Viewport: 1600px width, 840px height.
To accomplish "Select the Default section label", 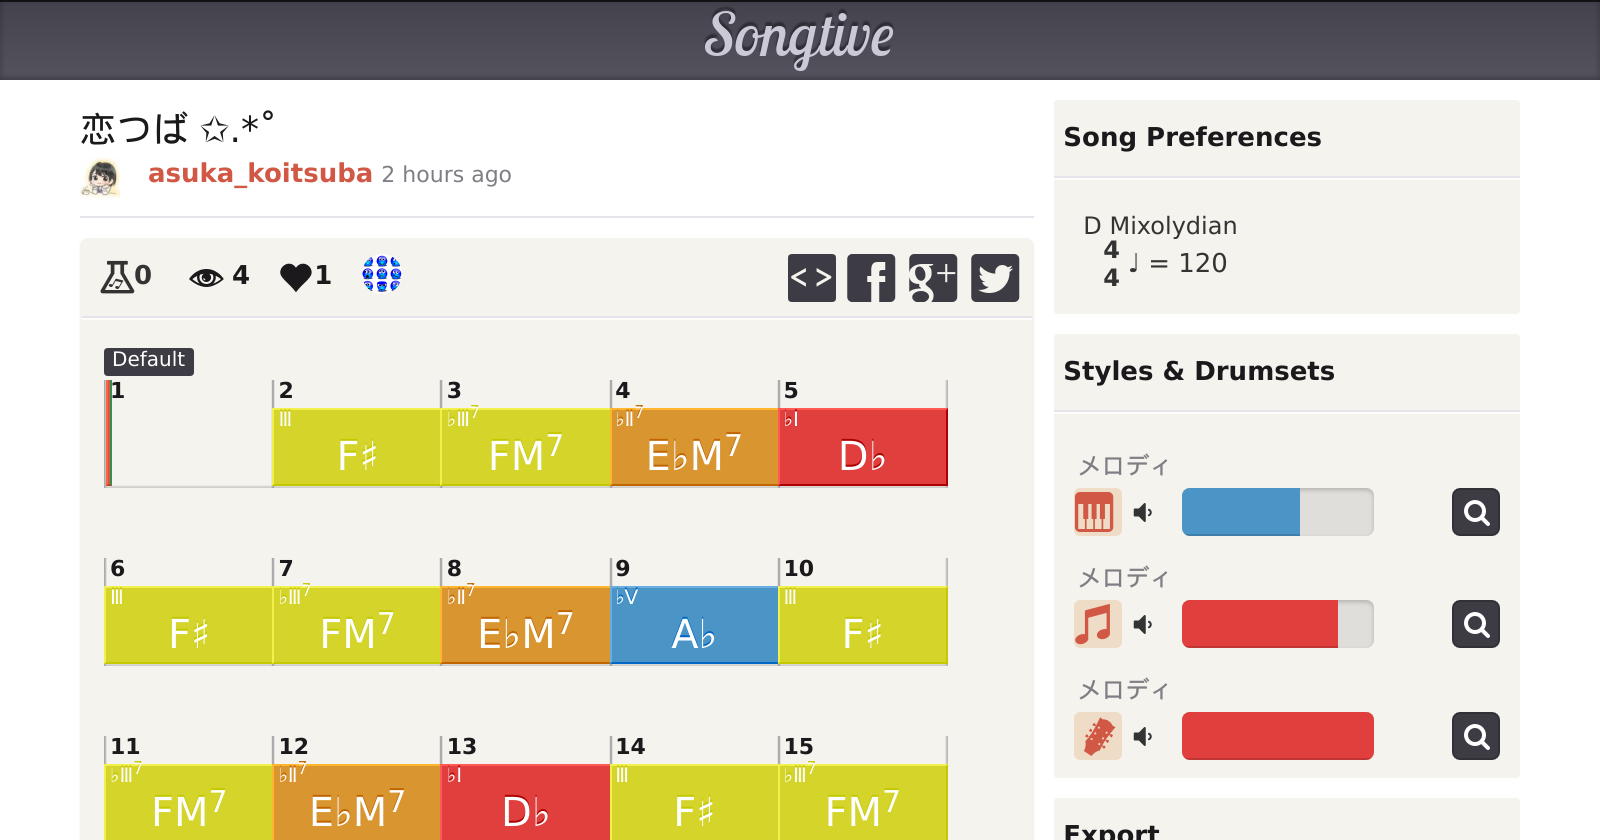I will (x=148, y=360).
